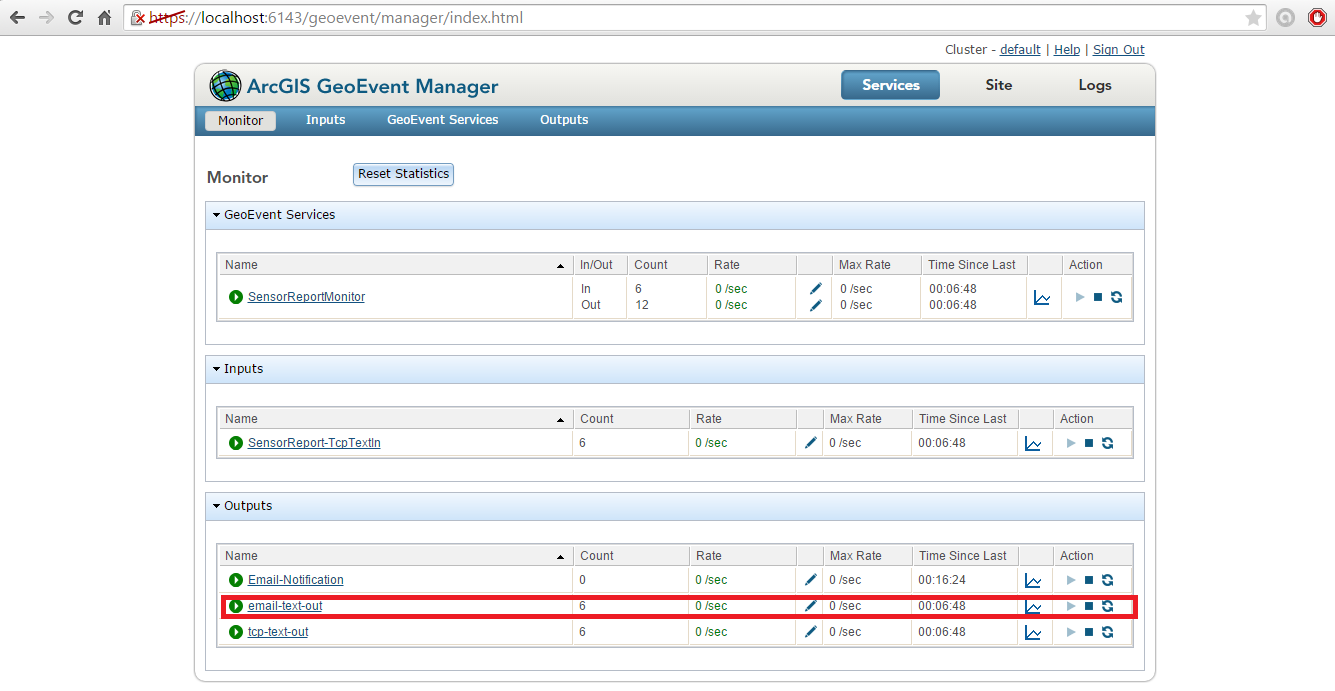
Task: Start SensorReport-TcpTextIn input
Action: click(1071, 443)
